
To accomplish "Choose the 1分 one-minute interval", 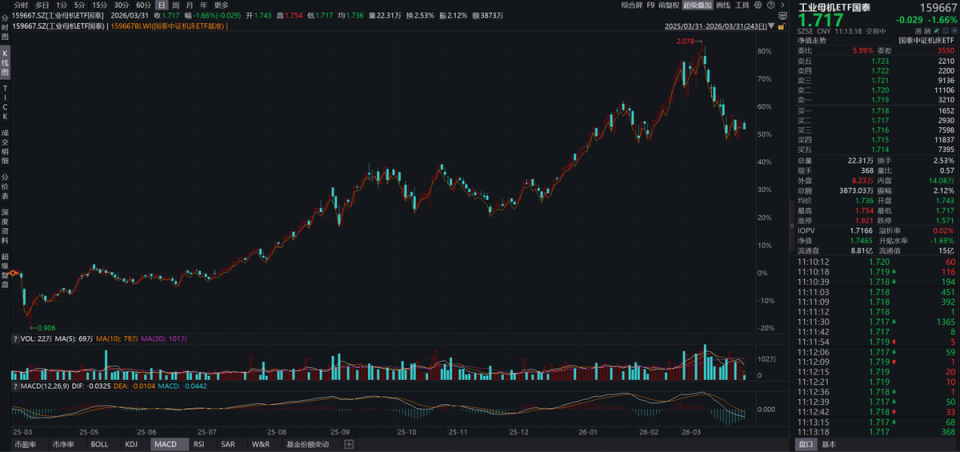I will [x=61, y=5].
